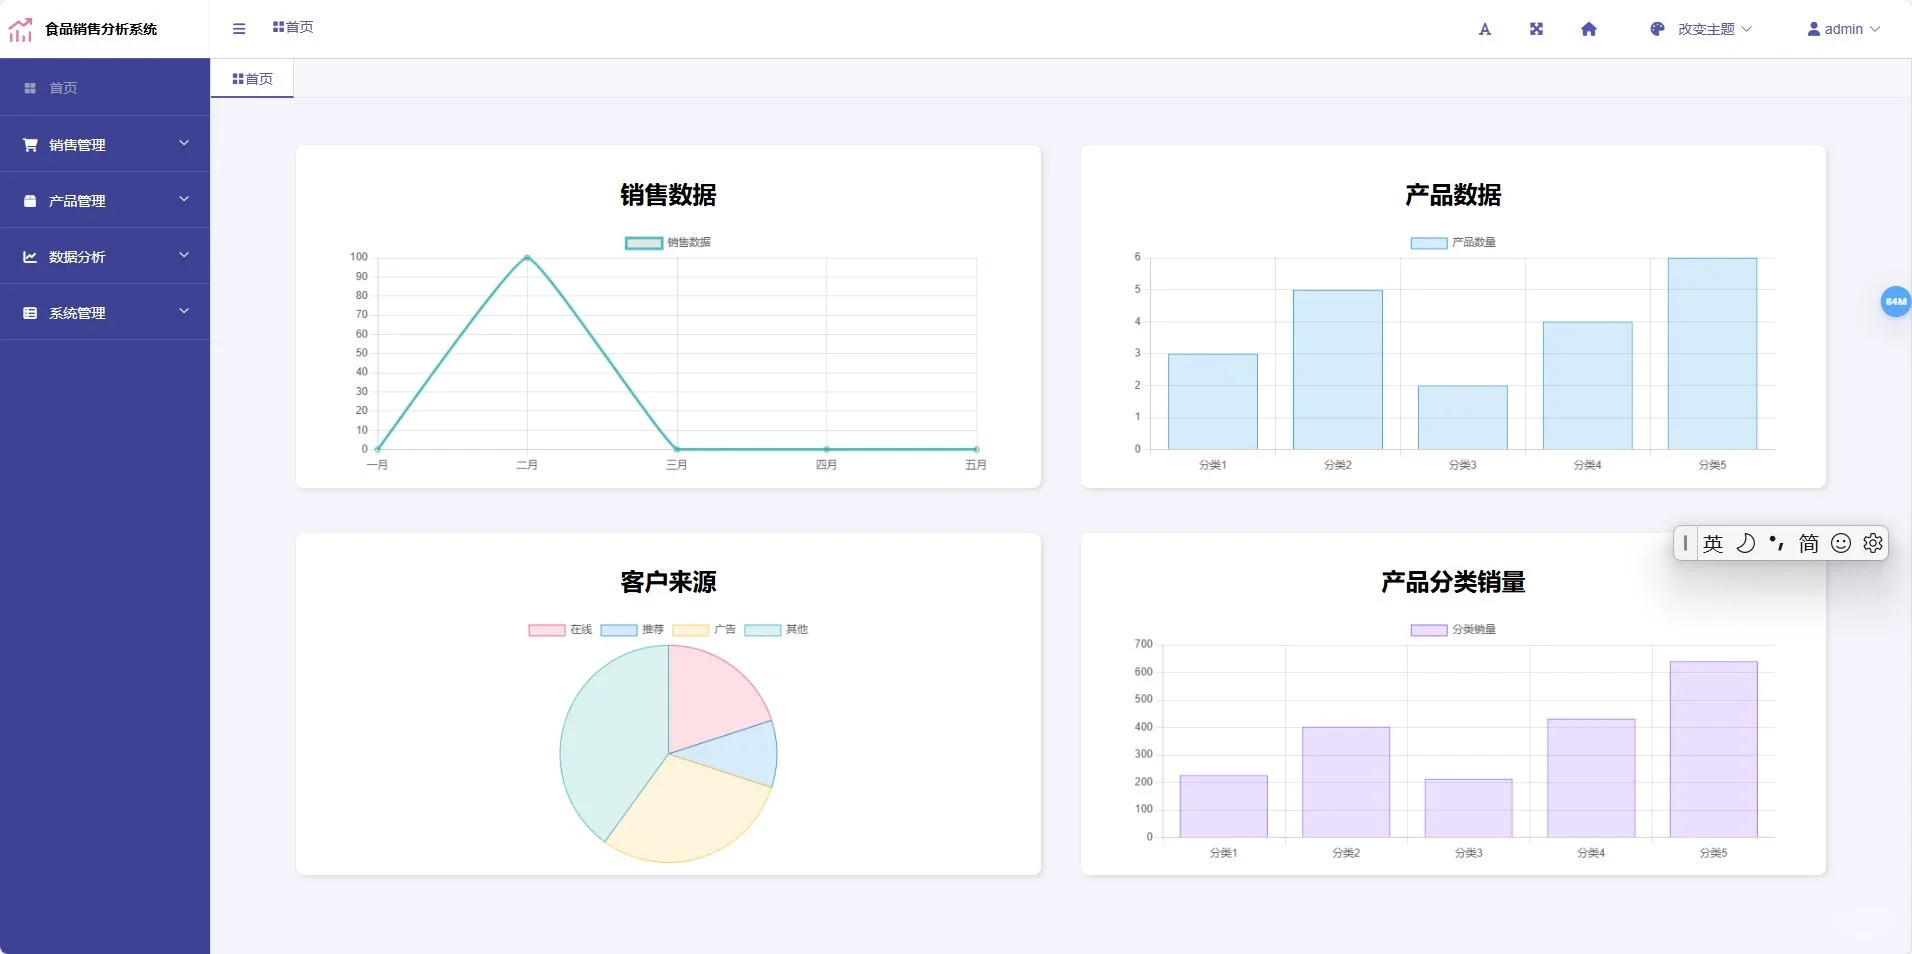The image size is (1912, 954).
Task: Toggle dark mode on the IME toolbar
Action: [x=1745, y=543]
